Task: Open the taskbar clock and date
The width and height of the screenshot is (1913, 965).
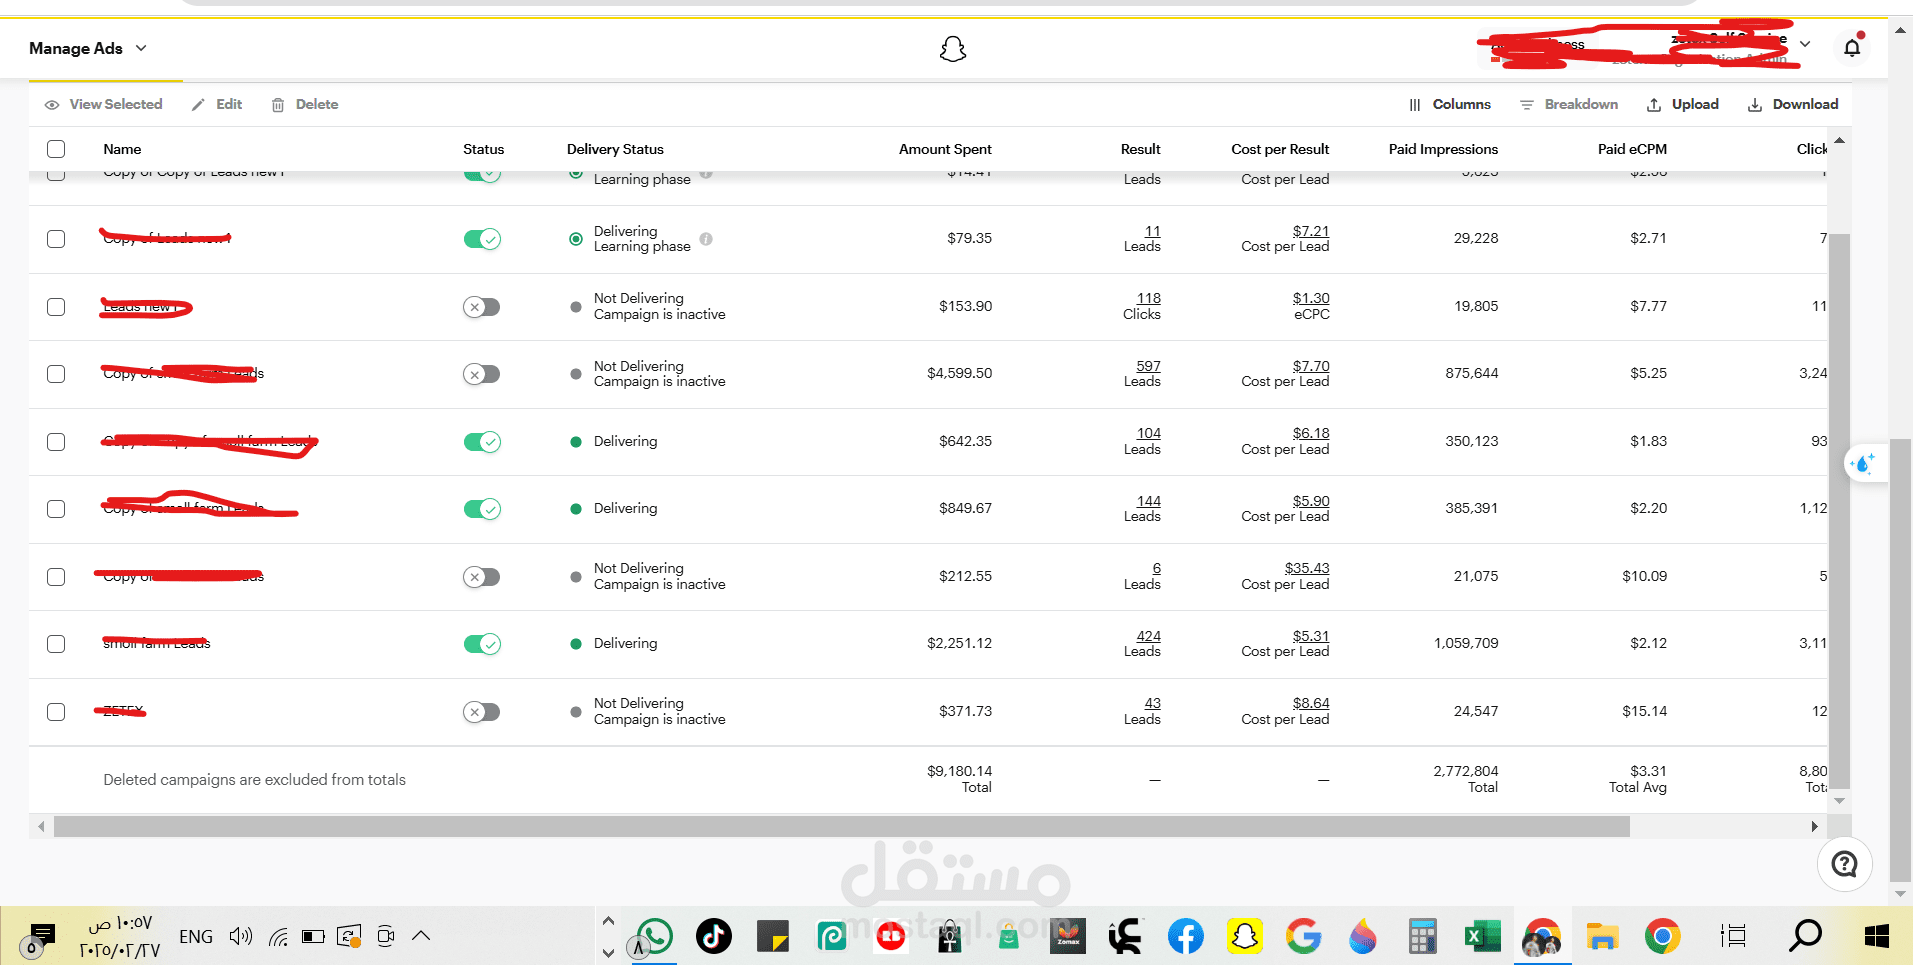Action: (x=120, y=937)
